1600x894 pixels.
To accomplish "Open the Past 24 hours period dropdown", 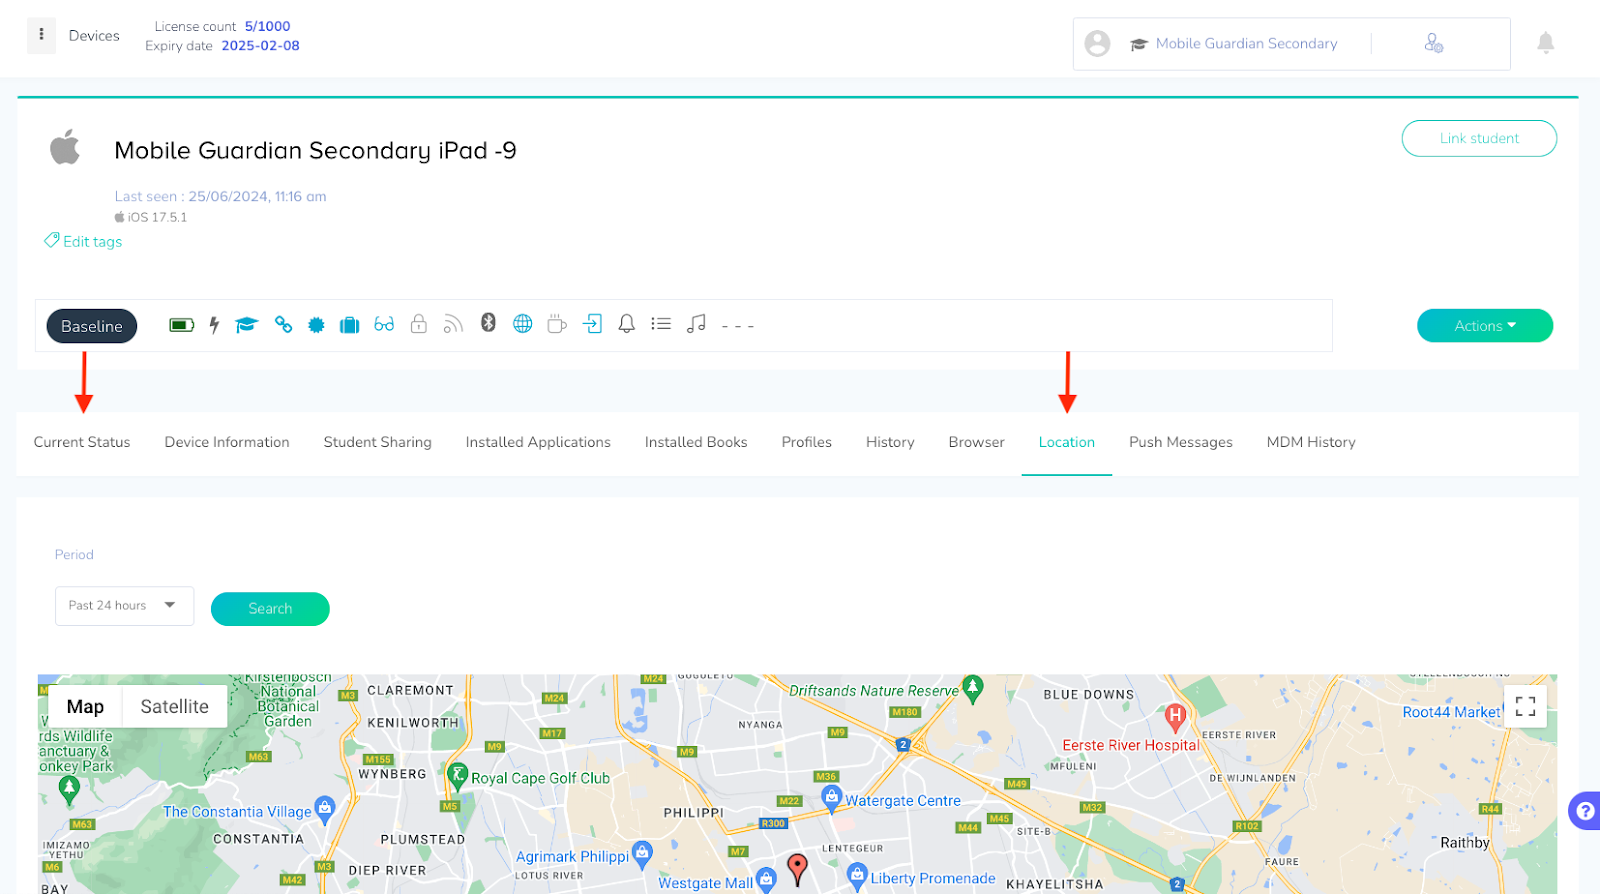I will pyautogui.click(x=124, y=606).
